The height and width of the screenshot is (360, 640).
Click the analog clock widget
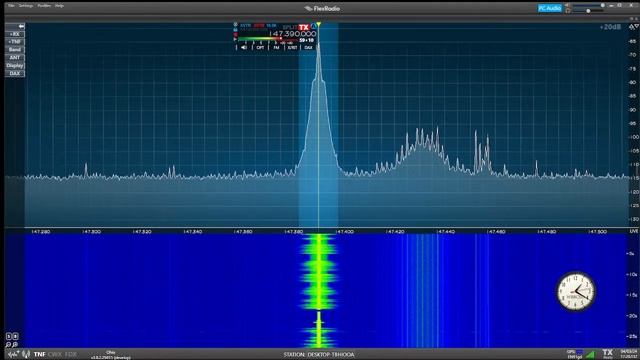point(576,291)
